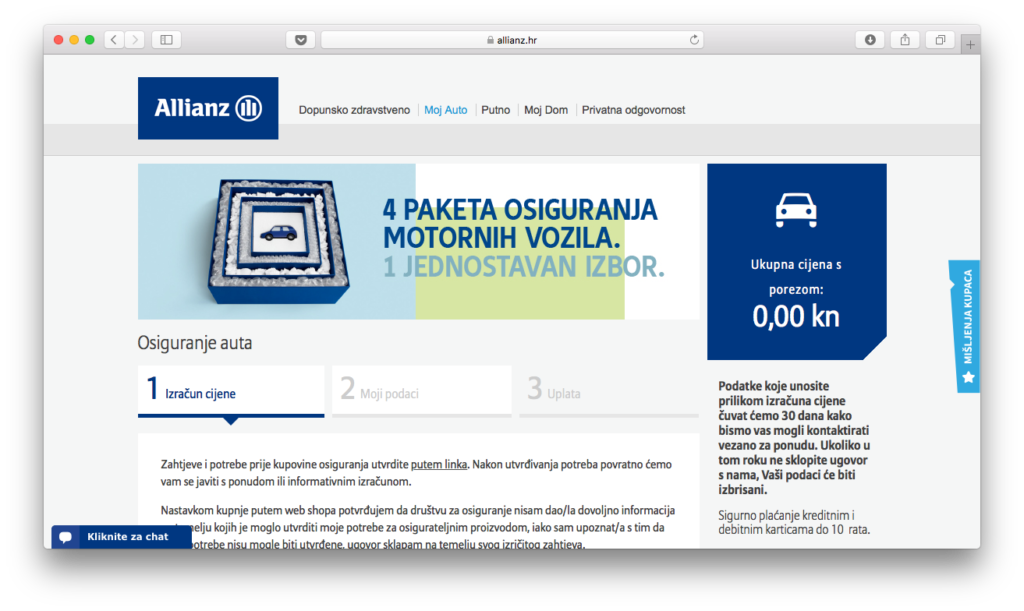The image size is (1024, 611).
Task: Click the white car icon
Action: pyautogui.click(x=796, y=210)
